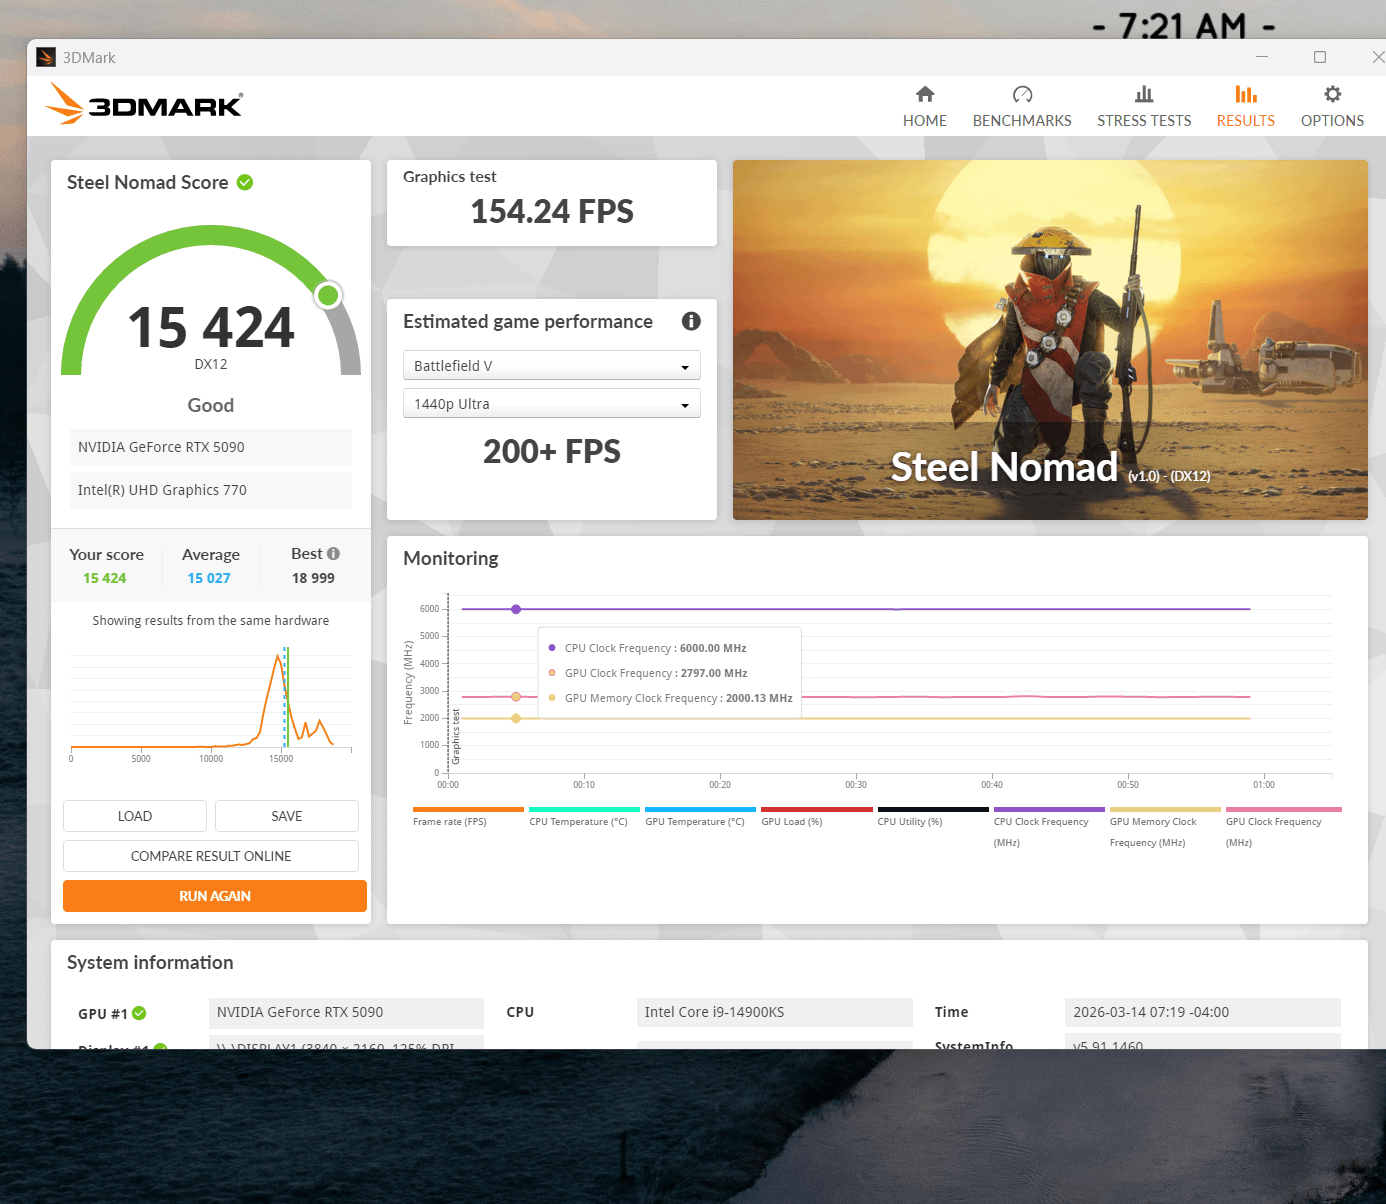Image resolution: width=1386 pixels, height=1204 pixels.
Task: Go to Benchmarks via gauge icon
Action: click(1021, 95)
